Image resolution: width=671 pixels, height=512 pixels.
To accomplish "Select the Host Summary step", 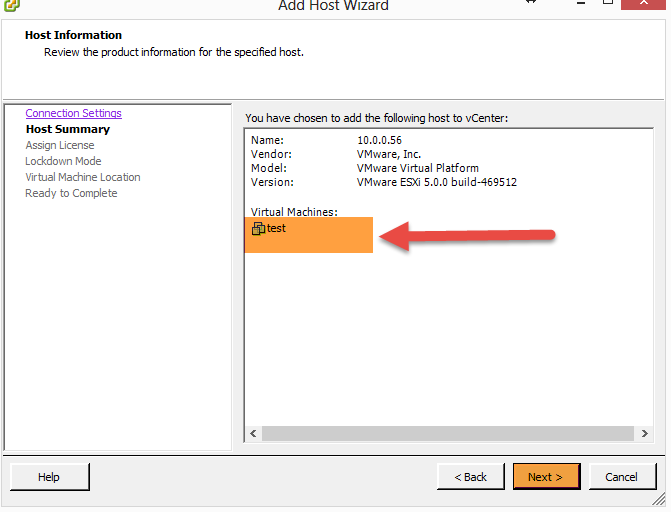I will click(x=68, y=129).
